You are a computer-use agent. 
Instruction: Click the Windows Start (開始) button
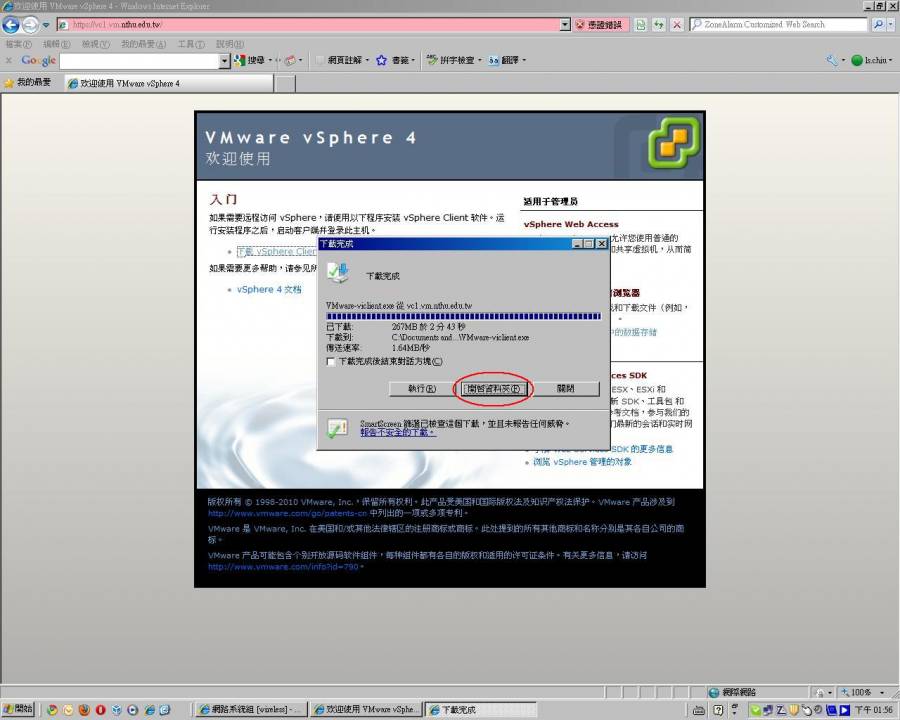point(18,710)
